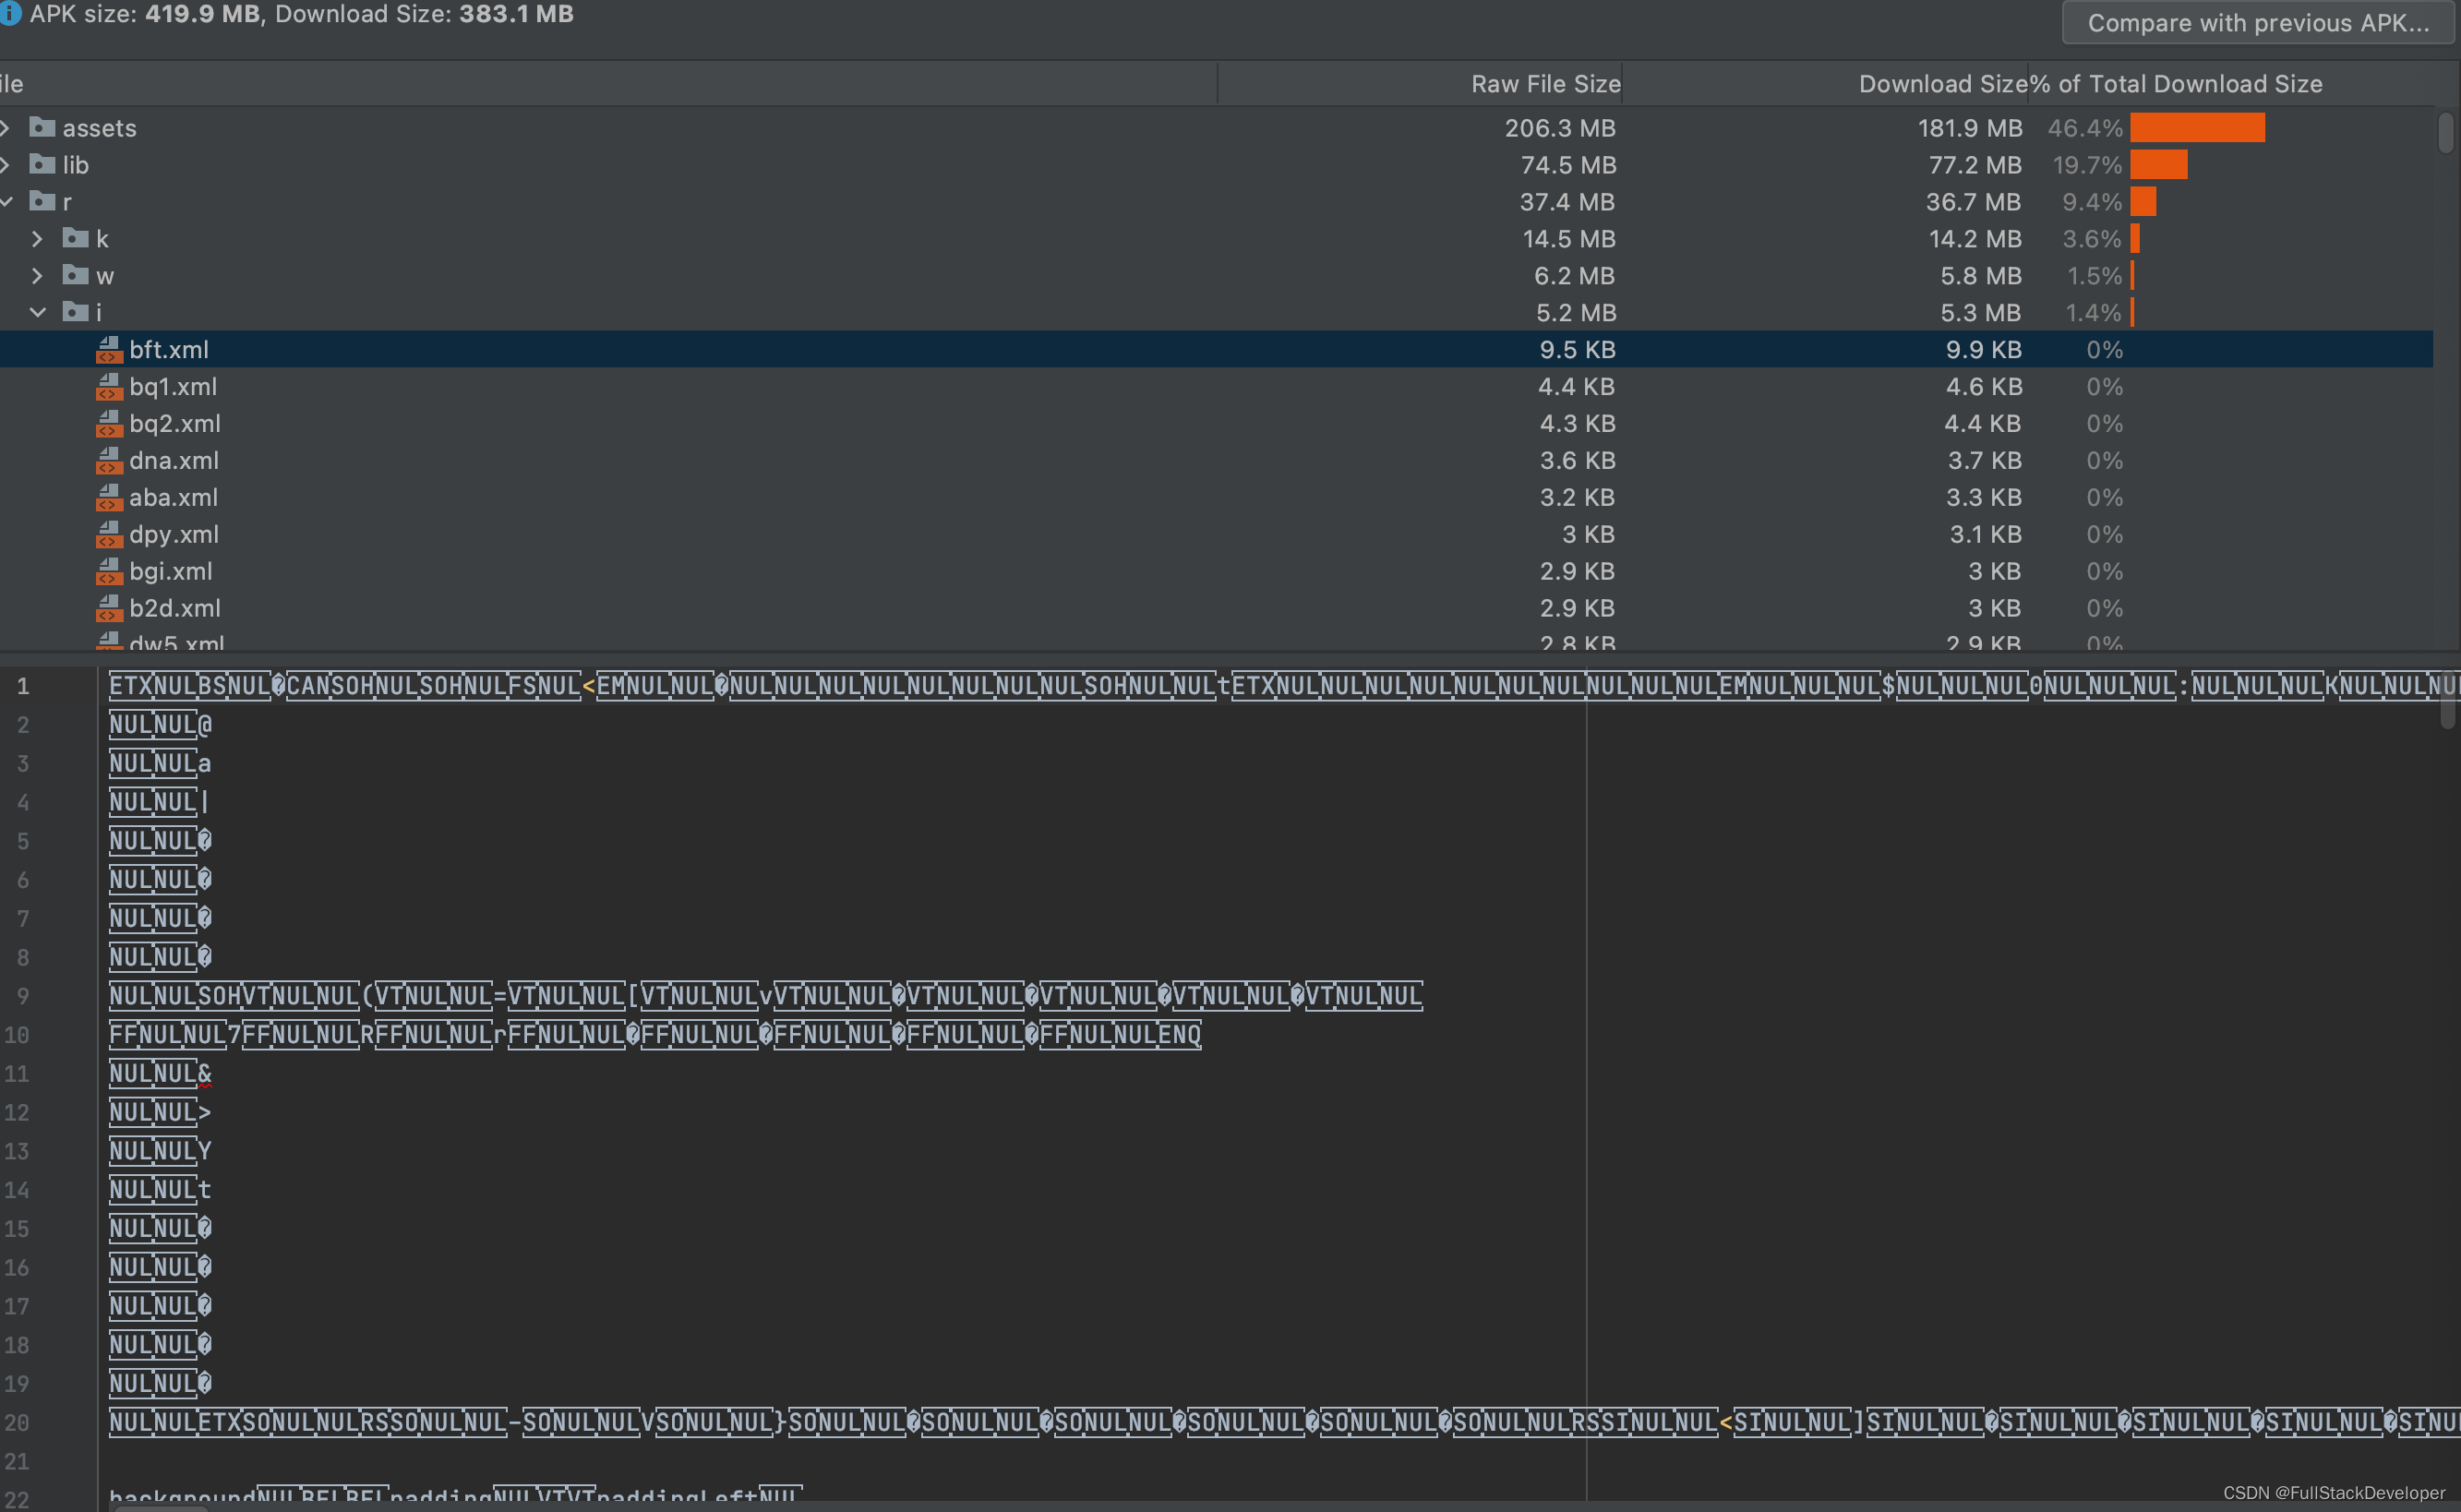Click the NULNULY text on line 13
The height and width of the screenshot is (1512, 2461).
(160, 1152)
